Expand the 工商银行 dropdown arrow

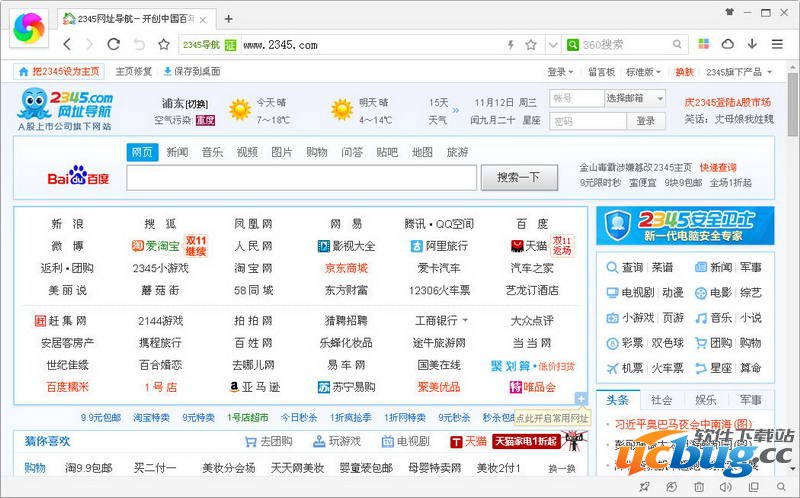[465, 321]
